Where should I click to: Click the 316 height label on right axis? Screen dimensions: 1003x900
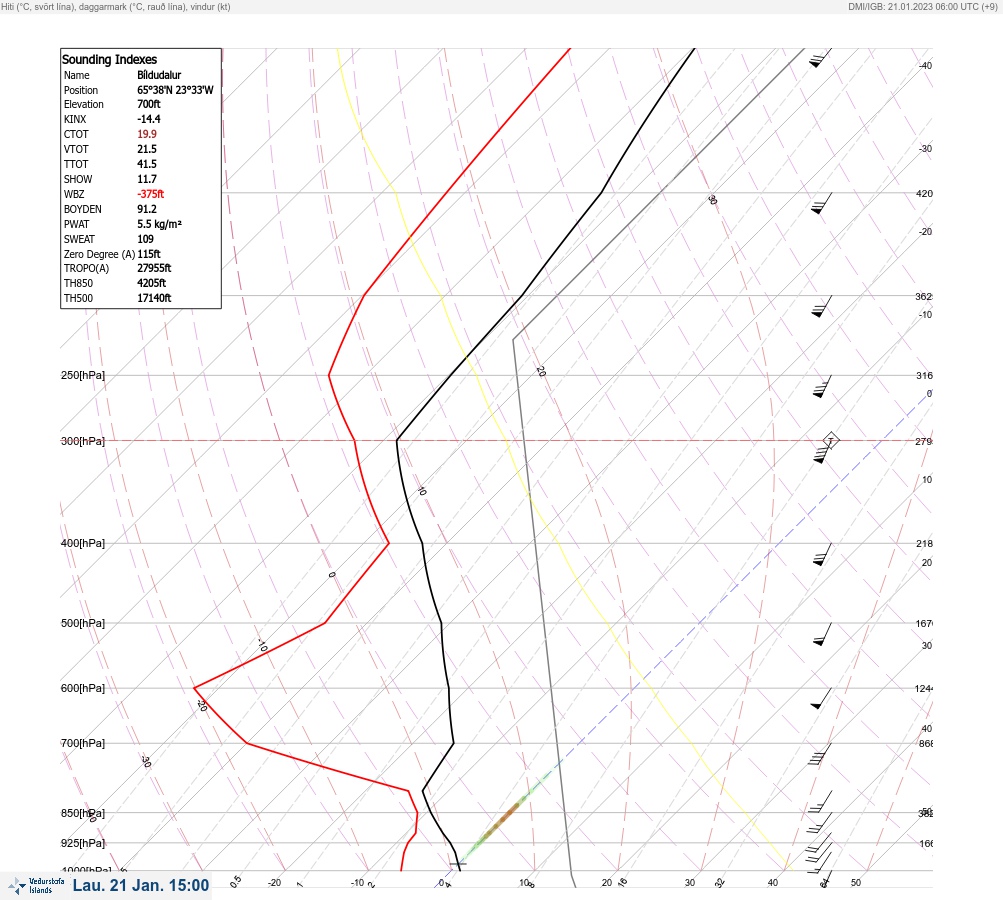924,375
